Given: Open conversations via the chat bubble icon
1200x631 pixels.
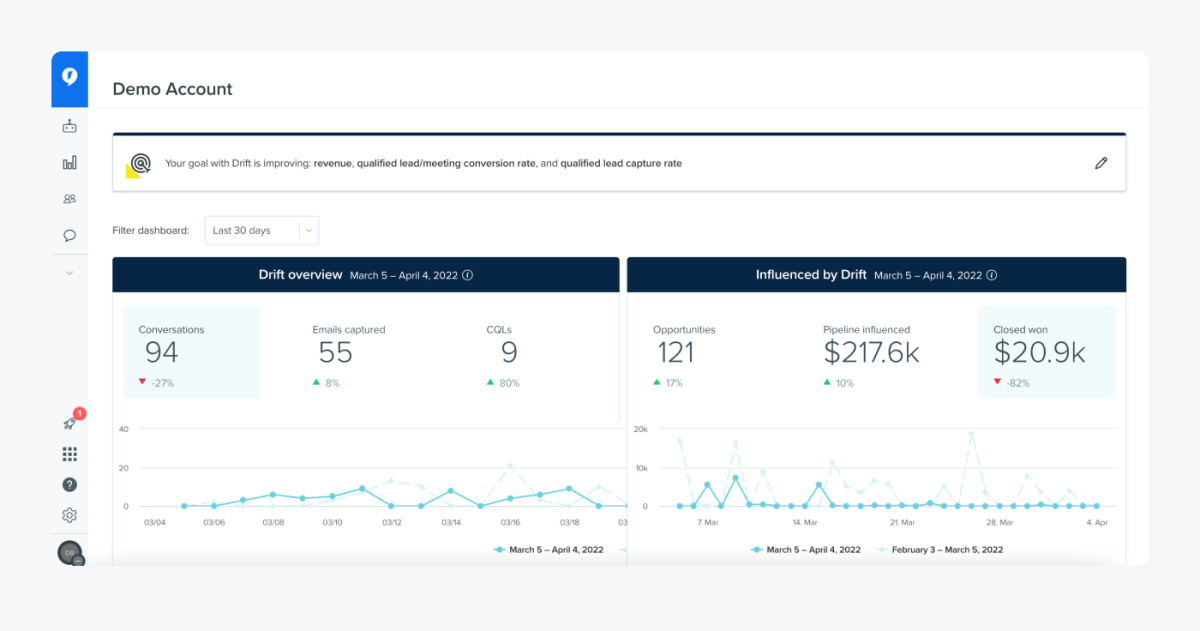Looking at the screenshot, I should [x=69, y=235].
